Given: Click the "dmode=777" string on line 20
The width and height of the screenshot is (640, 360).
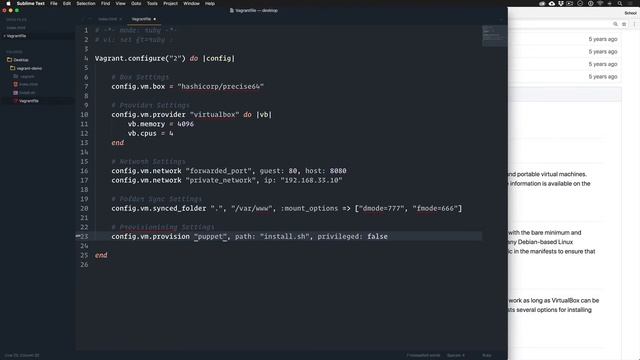Looking at the screenshot, I should pyautogui.click(x=382, y=209).
